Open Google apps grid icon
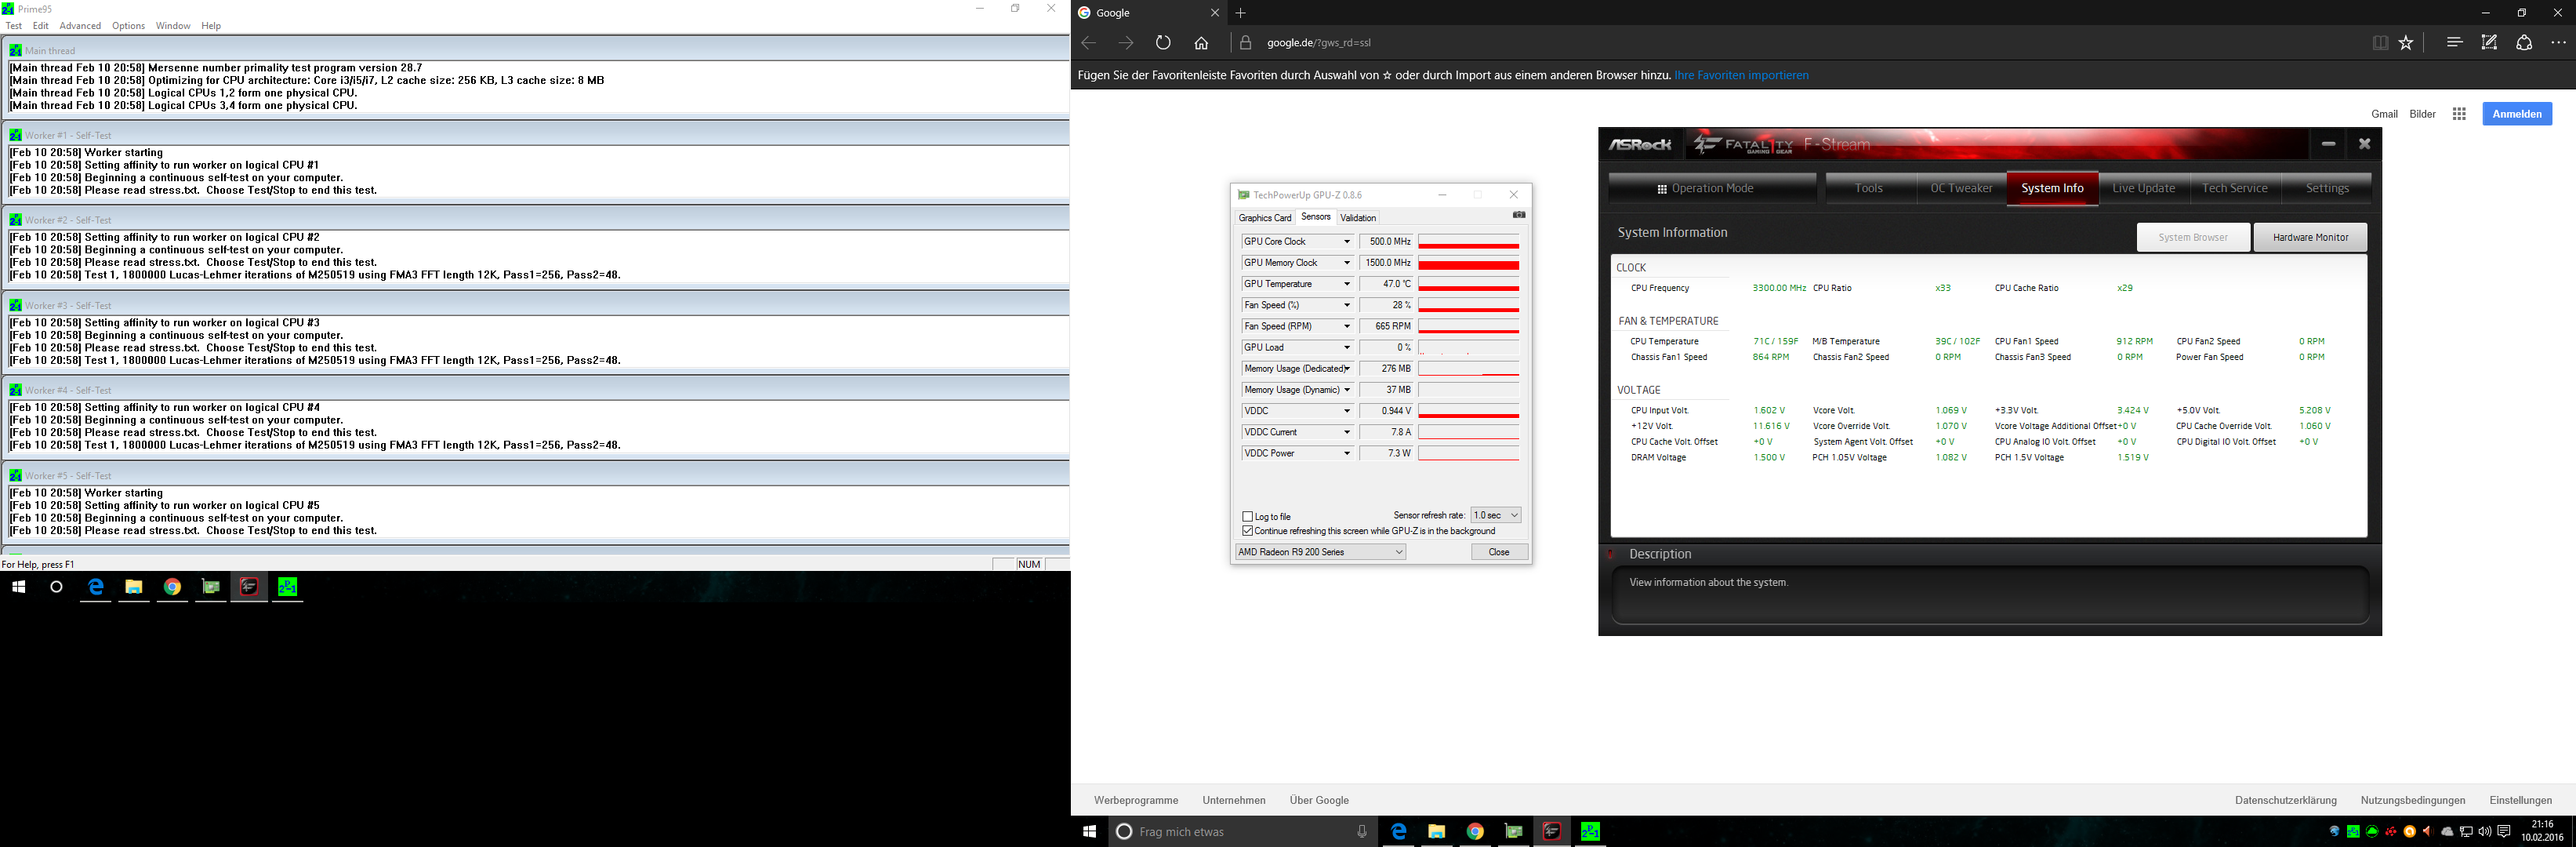The image size is (2576, 847). point(2459,114)
